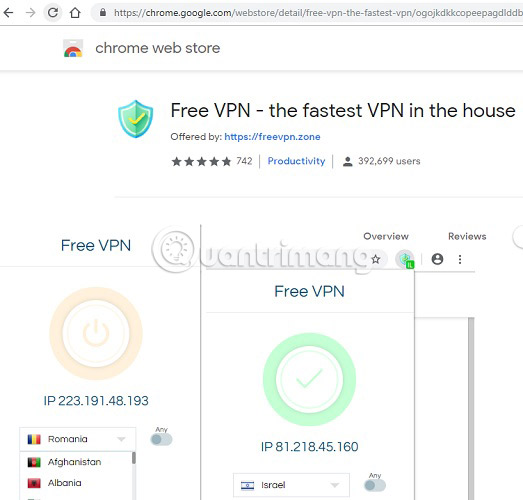The width and height of the screenshot is (523, 500).
Task: Click the browser back arrow
Action: tap(9, 13)
